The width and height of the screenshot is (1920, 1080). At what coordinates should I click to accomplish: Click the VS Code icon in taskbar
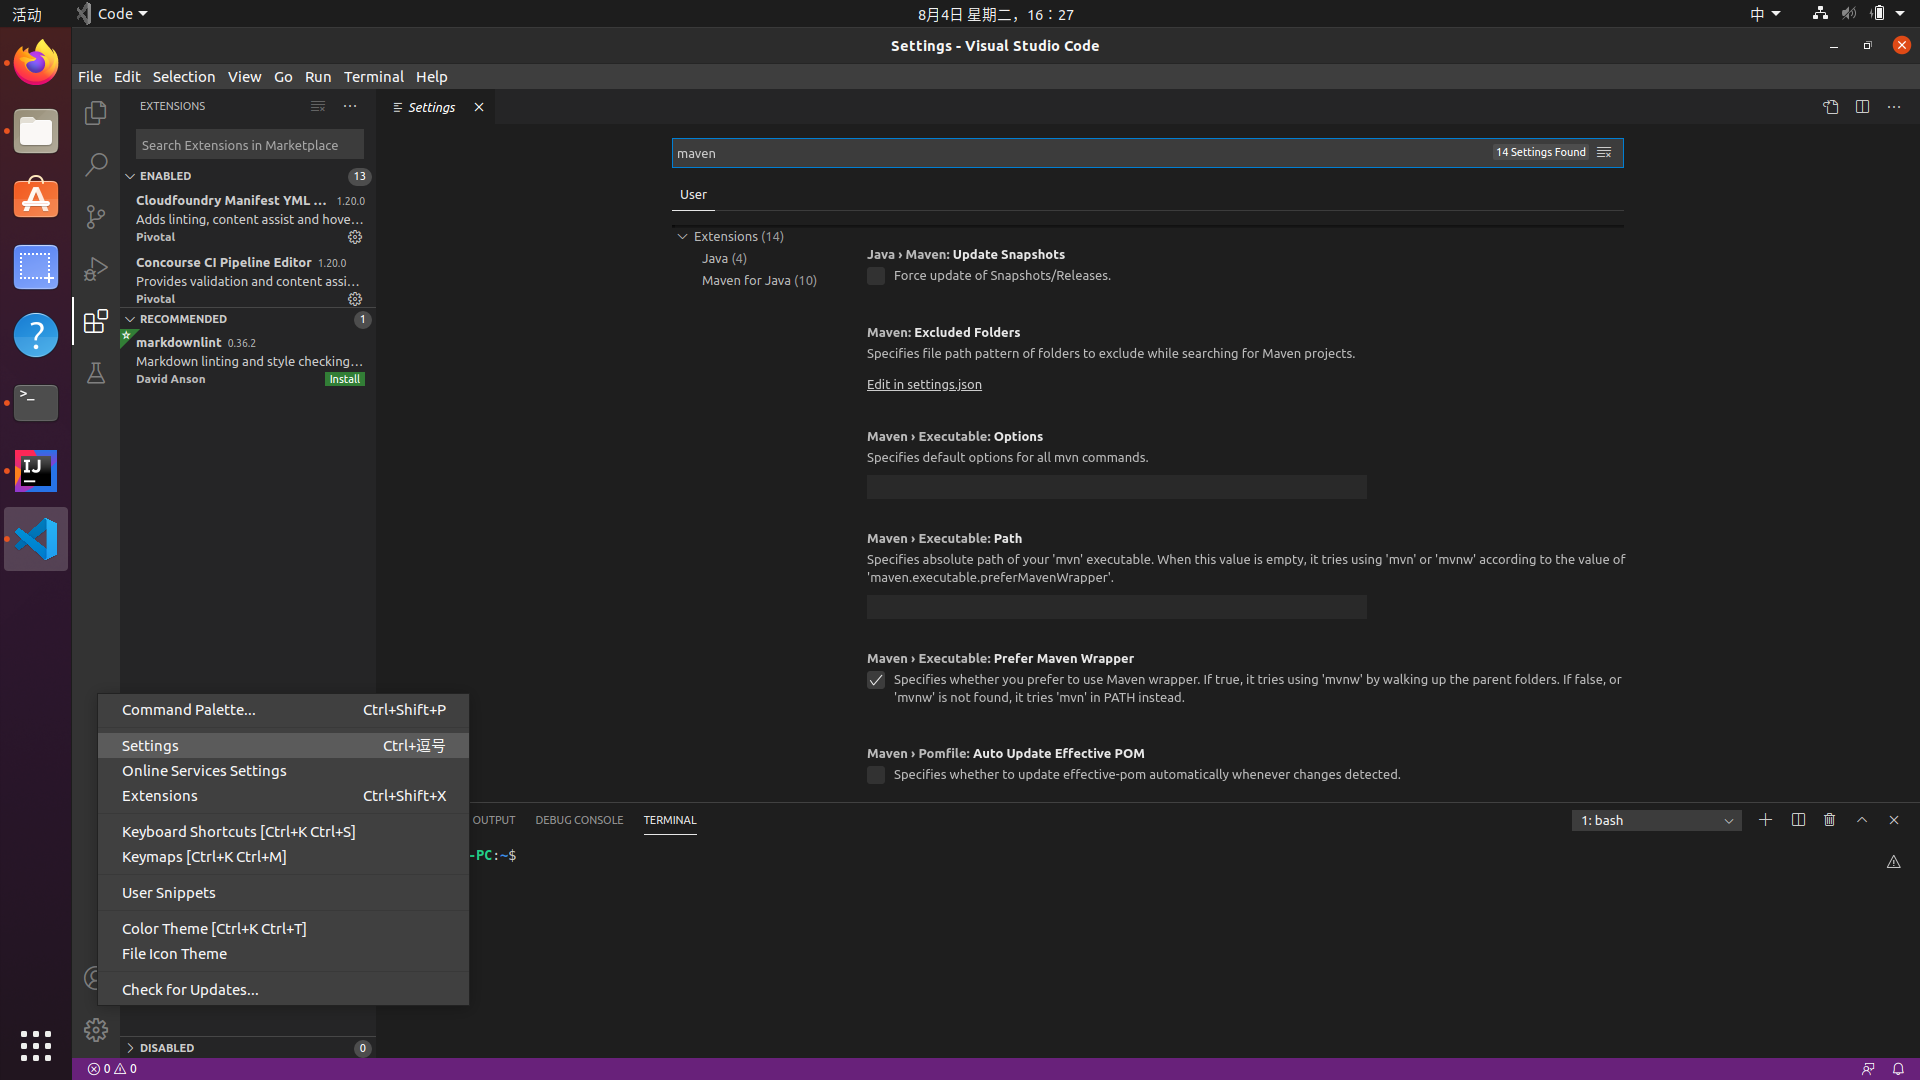pyautogui.click(x=36, y=538)
